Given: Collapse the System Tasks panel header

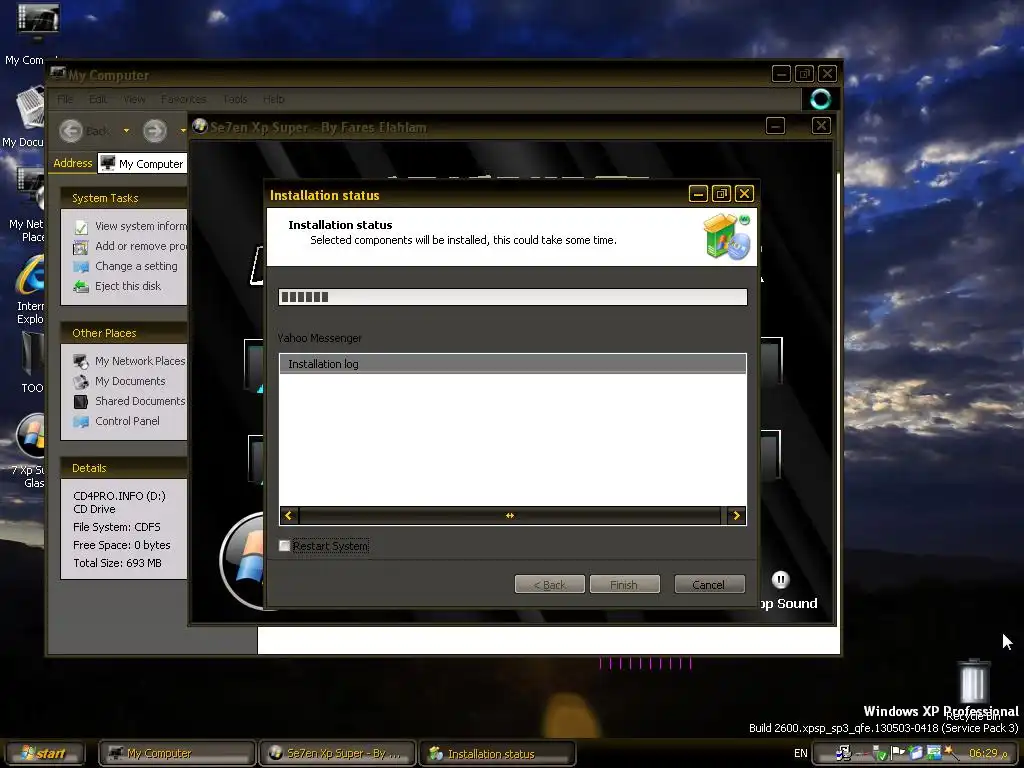Looking at the screenshot, I should tap(123, 198).
